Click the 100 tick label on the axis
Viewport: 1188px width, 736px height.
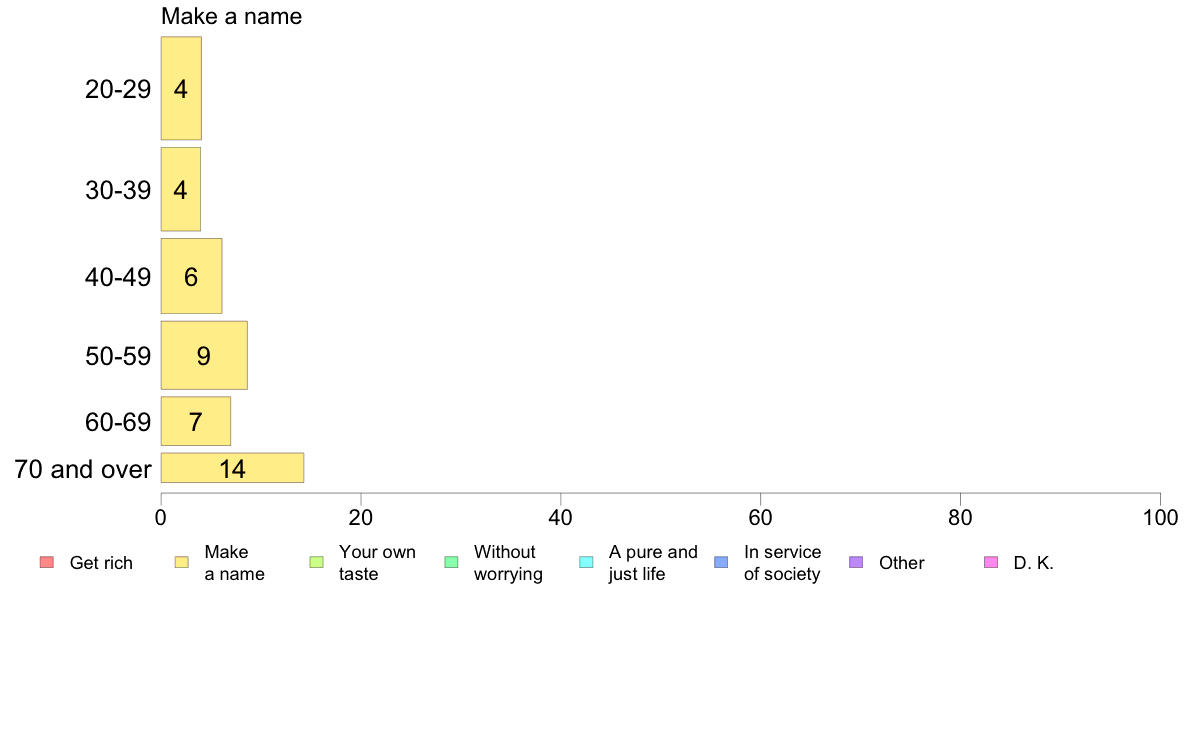tap(1160, 518)
